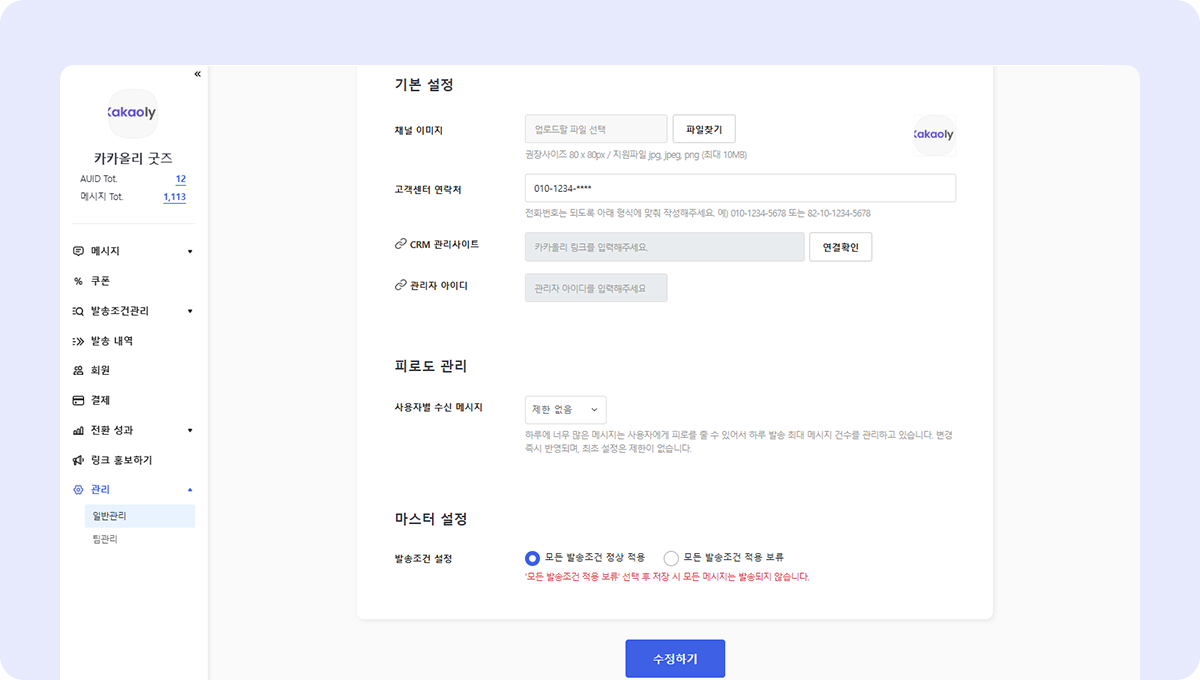Click the send-history icon beside 발송 내역
This screenshot has width=1200, height=680.
(x=78, y=341)
